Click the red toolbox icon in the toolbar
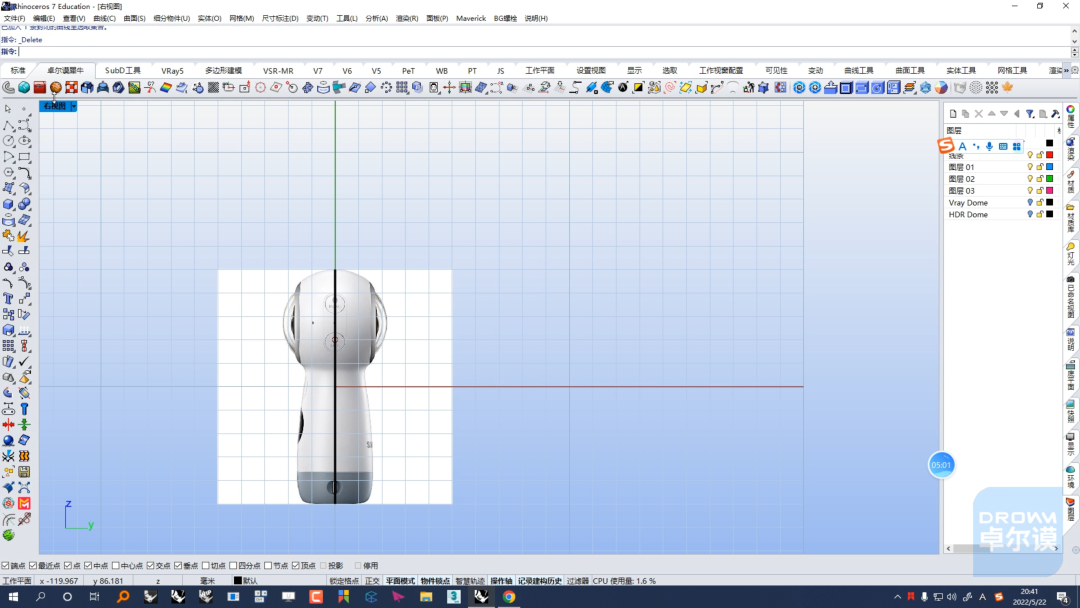Image resolution: width=1080 pixels, height=608 pixels. (40, 87)
